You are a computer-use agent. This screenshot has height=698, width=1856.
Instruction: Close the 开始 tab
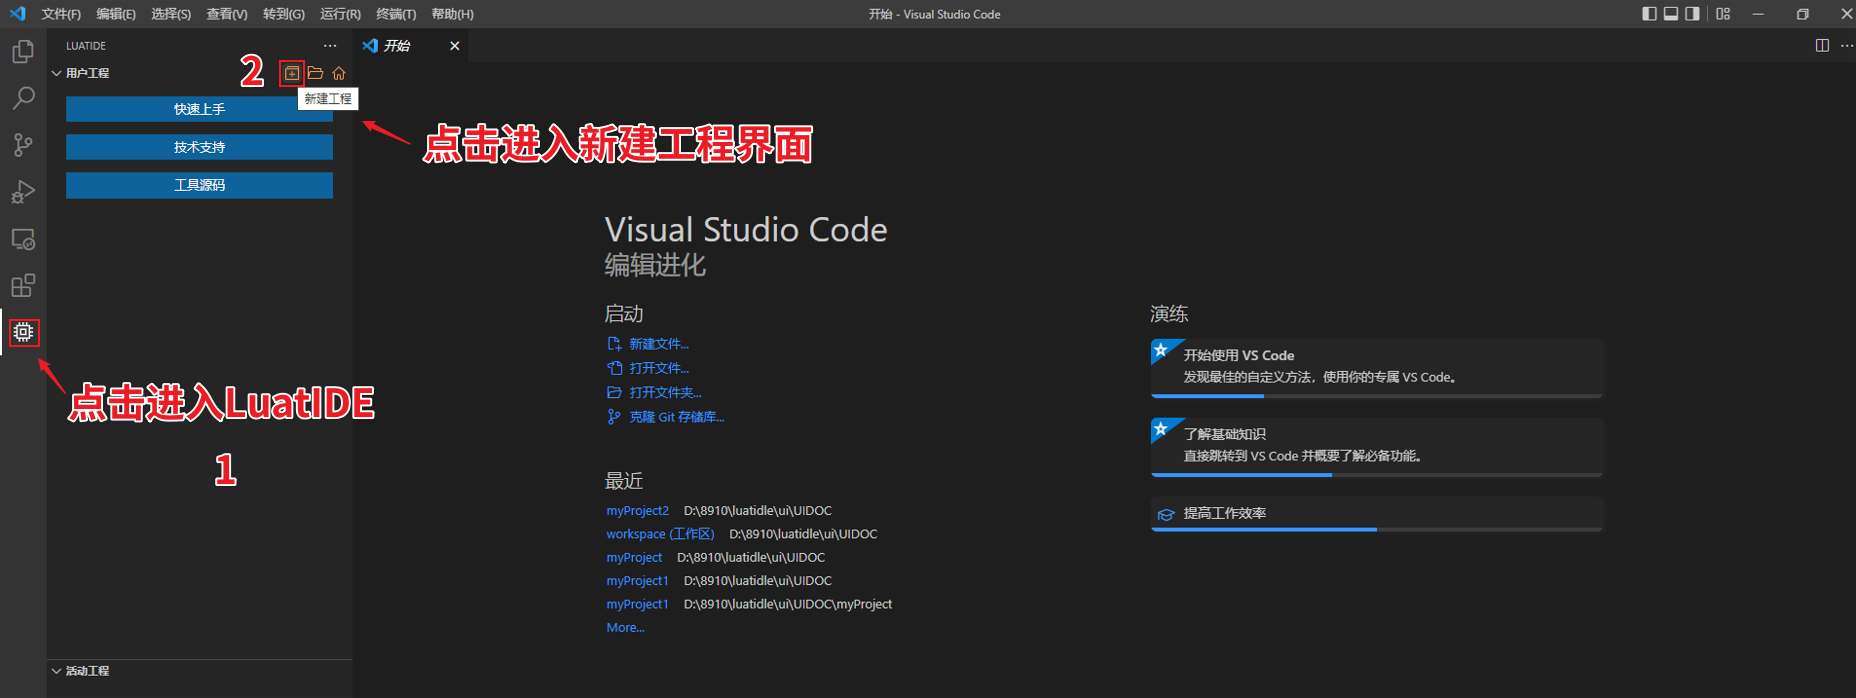click(455, 46)
